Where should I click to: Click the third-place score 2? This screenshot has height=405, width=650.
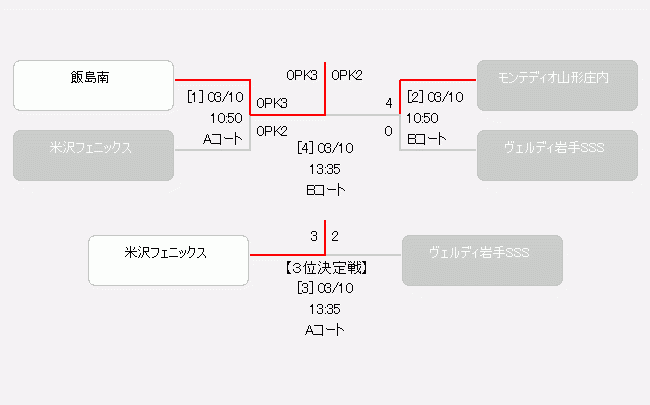(x=335, y=236)
